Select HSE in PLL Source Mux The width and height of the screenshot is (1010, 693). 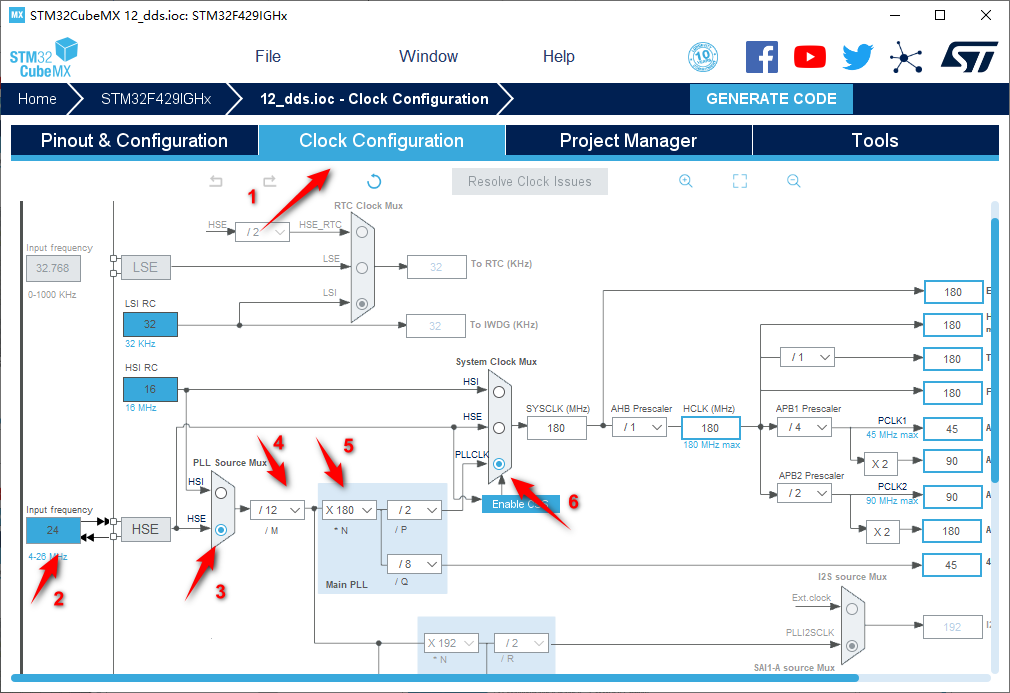click(x=221, y=529)
